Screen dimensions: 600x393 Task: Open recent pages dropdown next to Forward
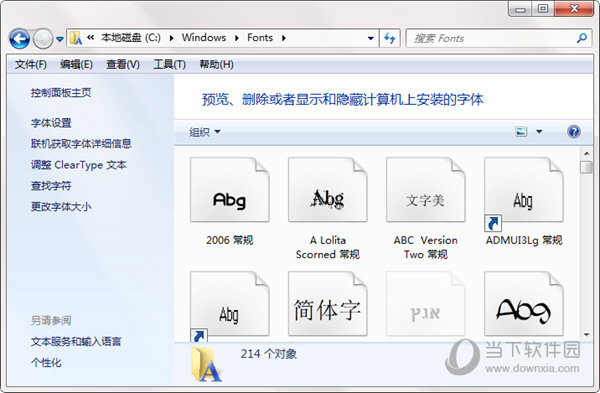[60, 39]
